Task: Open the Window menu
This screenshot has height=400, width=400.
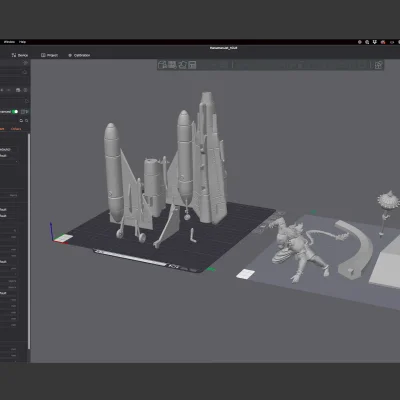Action: [9, 42]
